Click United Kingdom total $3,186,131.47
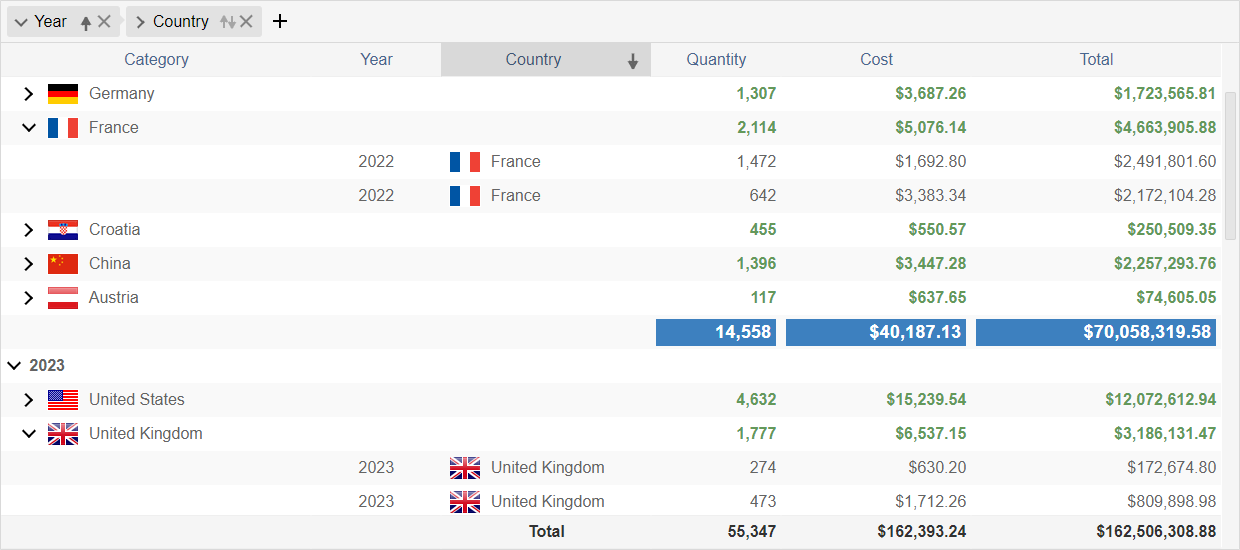Screen dimensions: 1240x550 (x=1165, y=434)
